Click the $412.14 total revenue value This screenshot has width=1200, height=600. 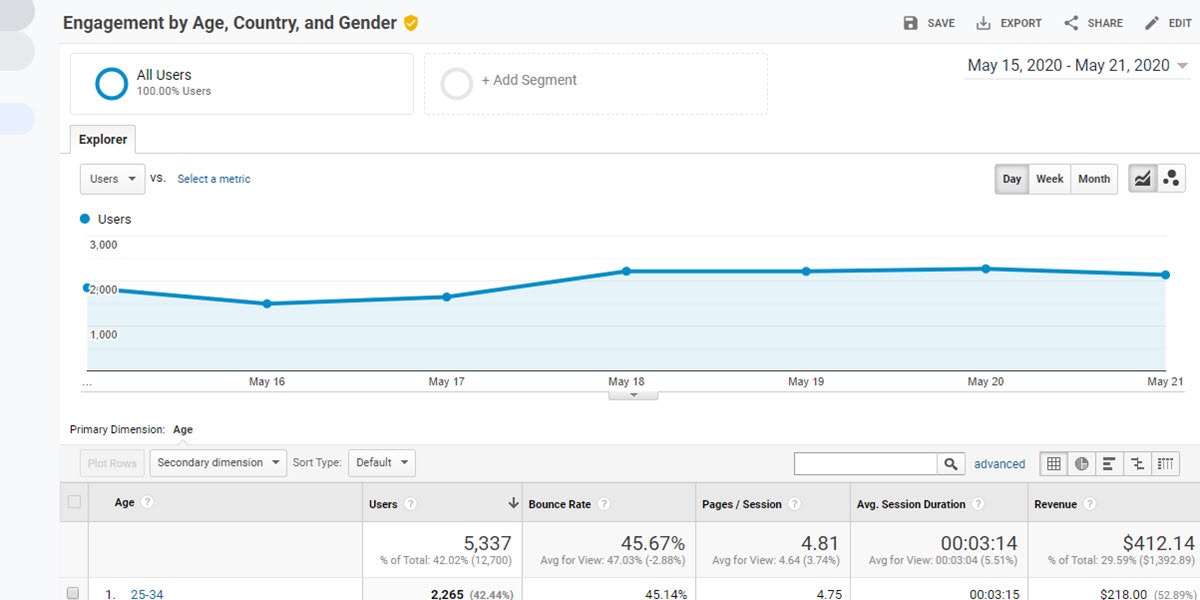coord(1158,543)
